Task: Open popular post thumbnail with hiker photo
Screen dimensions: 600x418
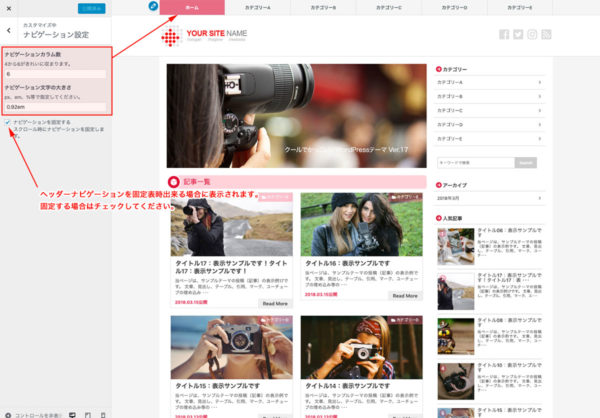Action: click(x=456, y=292)
